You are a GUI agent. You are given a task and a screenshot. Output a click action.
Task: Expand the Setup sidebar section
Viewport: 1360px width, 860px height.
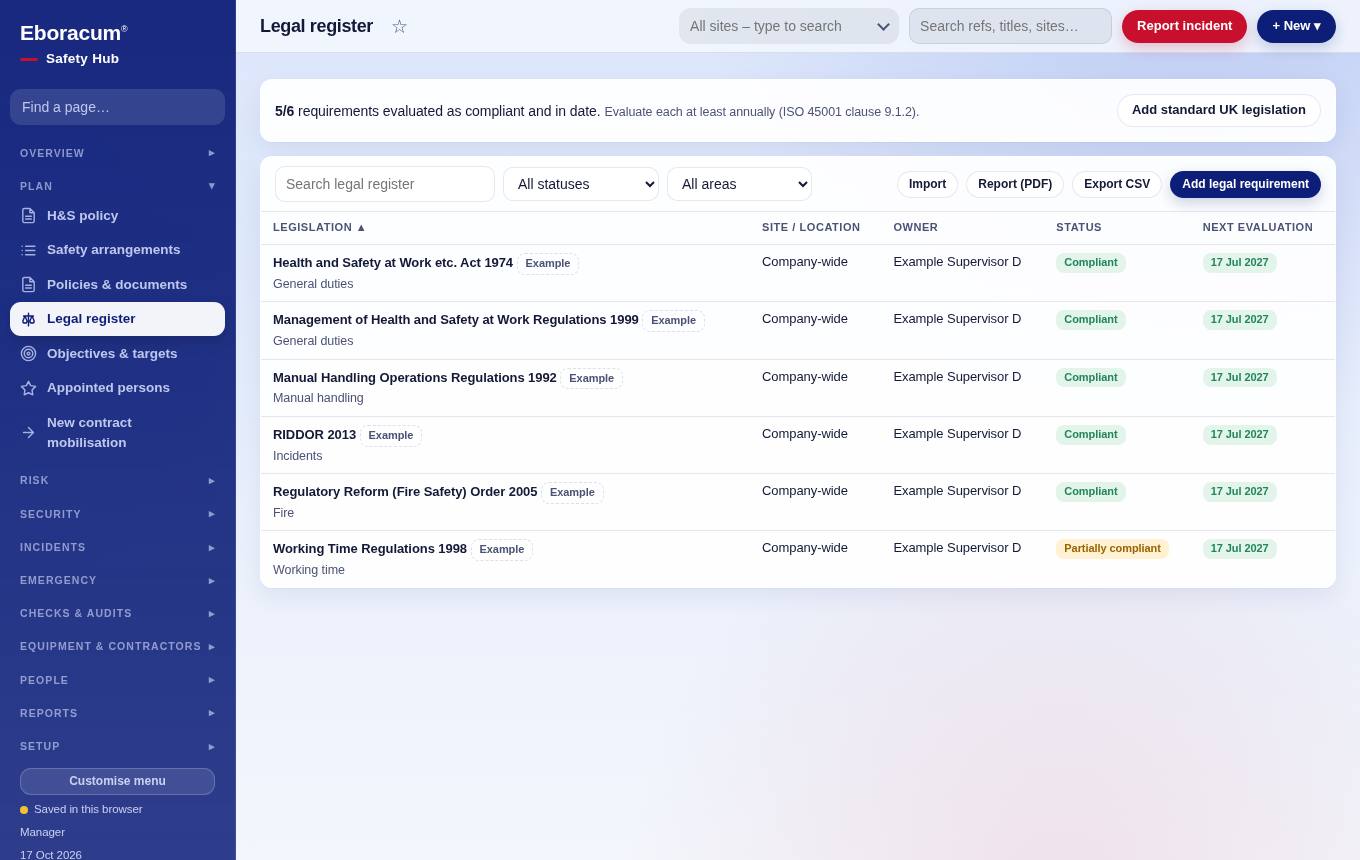pos(117,746)
